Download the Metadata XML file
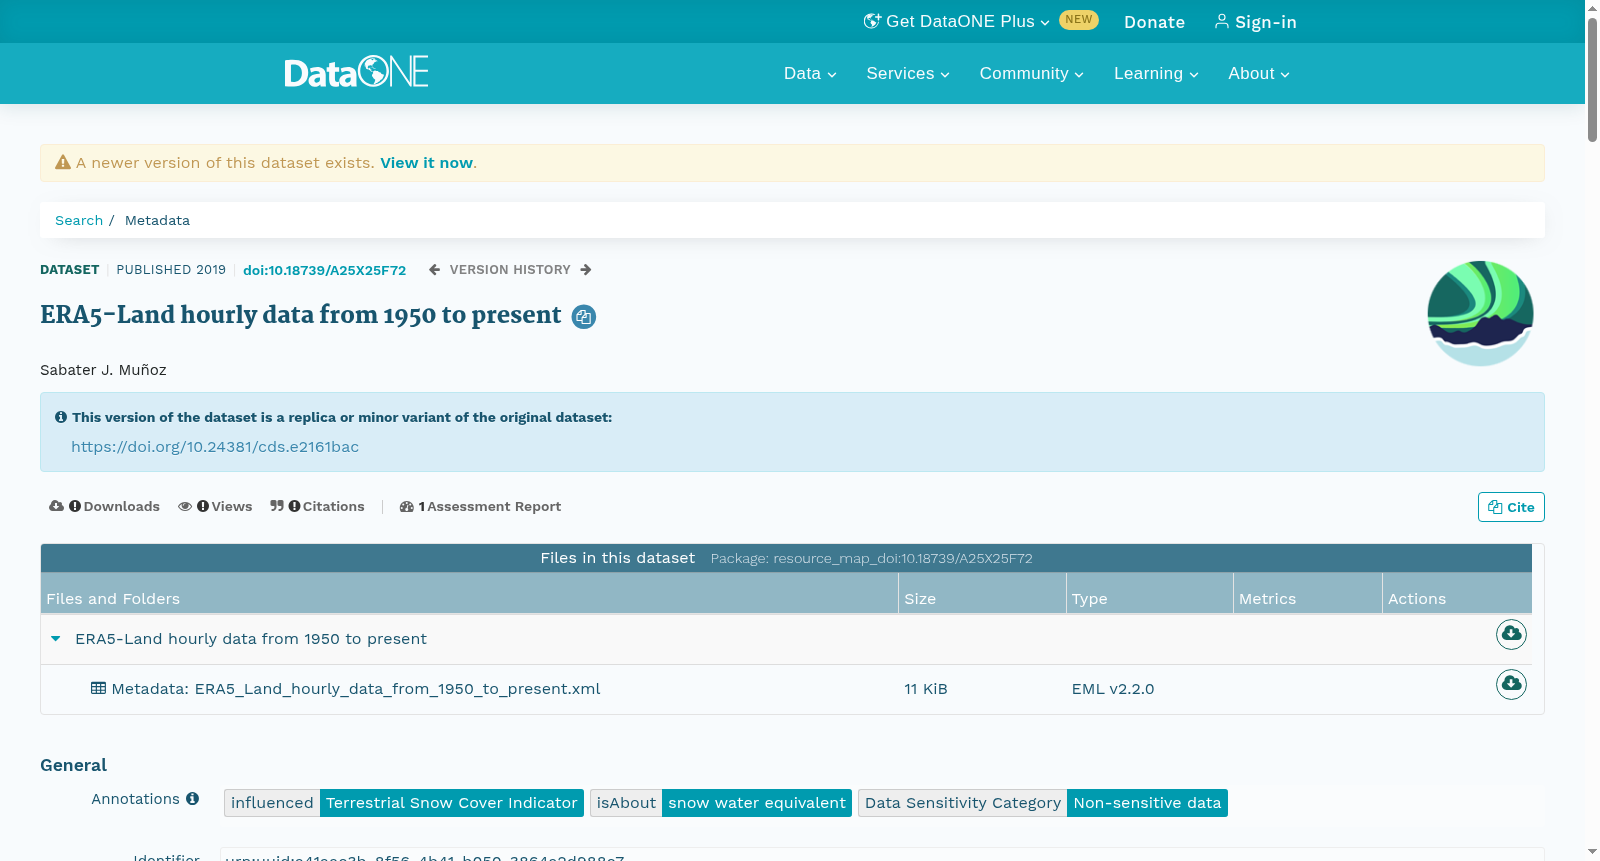1600x861 pixels. (1511, 684)
